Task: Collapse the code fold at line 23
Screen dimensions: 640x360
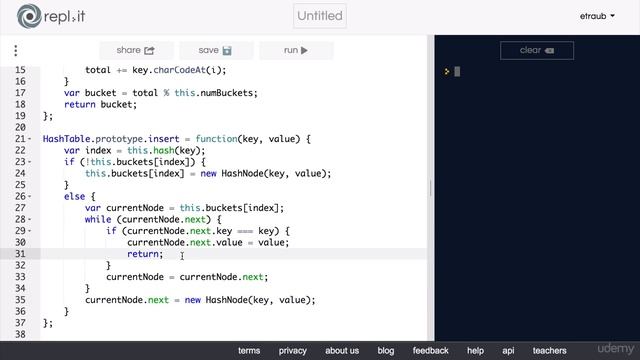Action: 30,162
